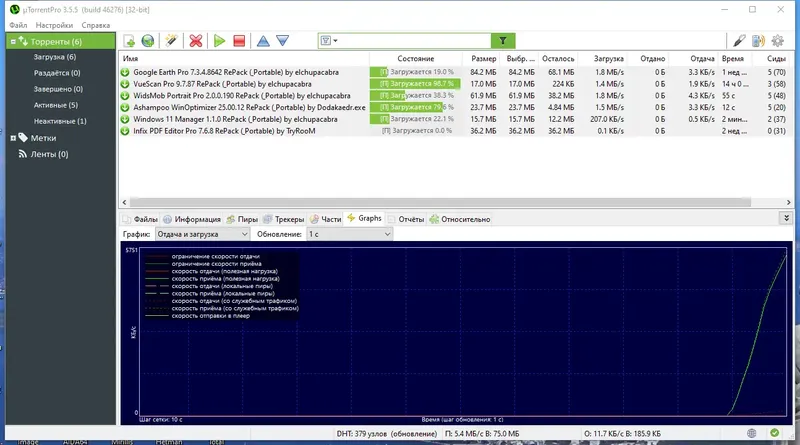
Task: Open search provider dropdown in filter box
Action: pos(329,41)
